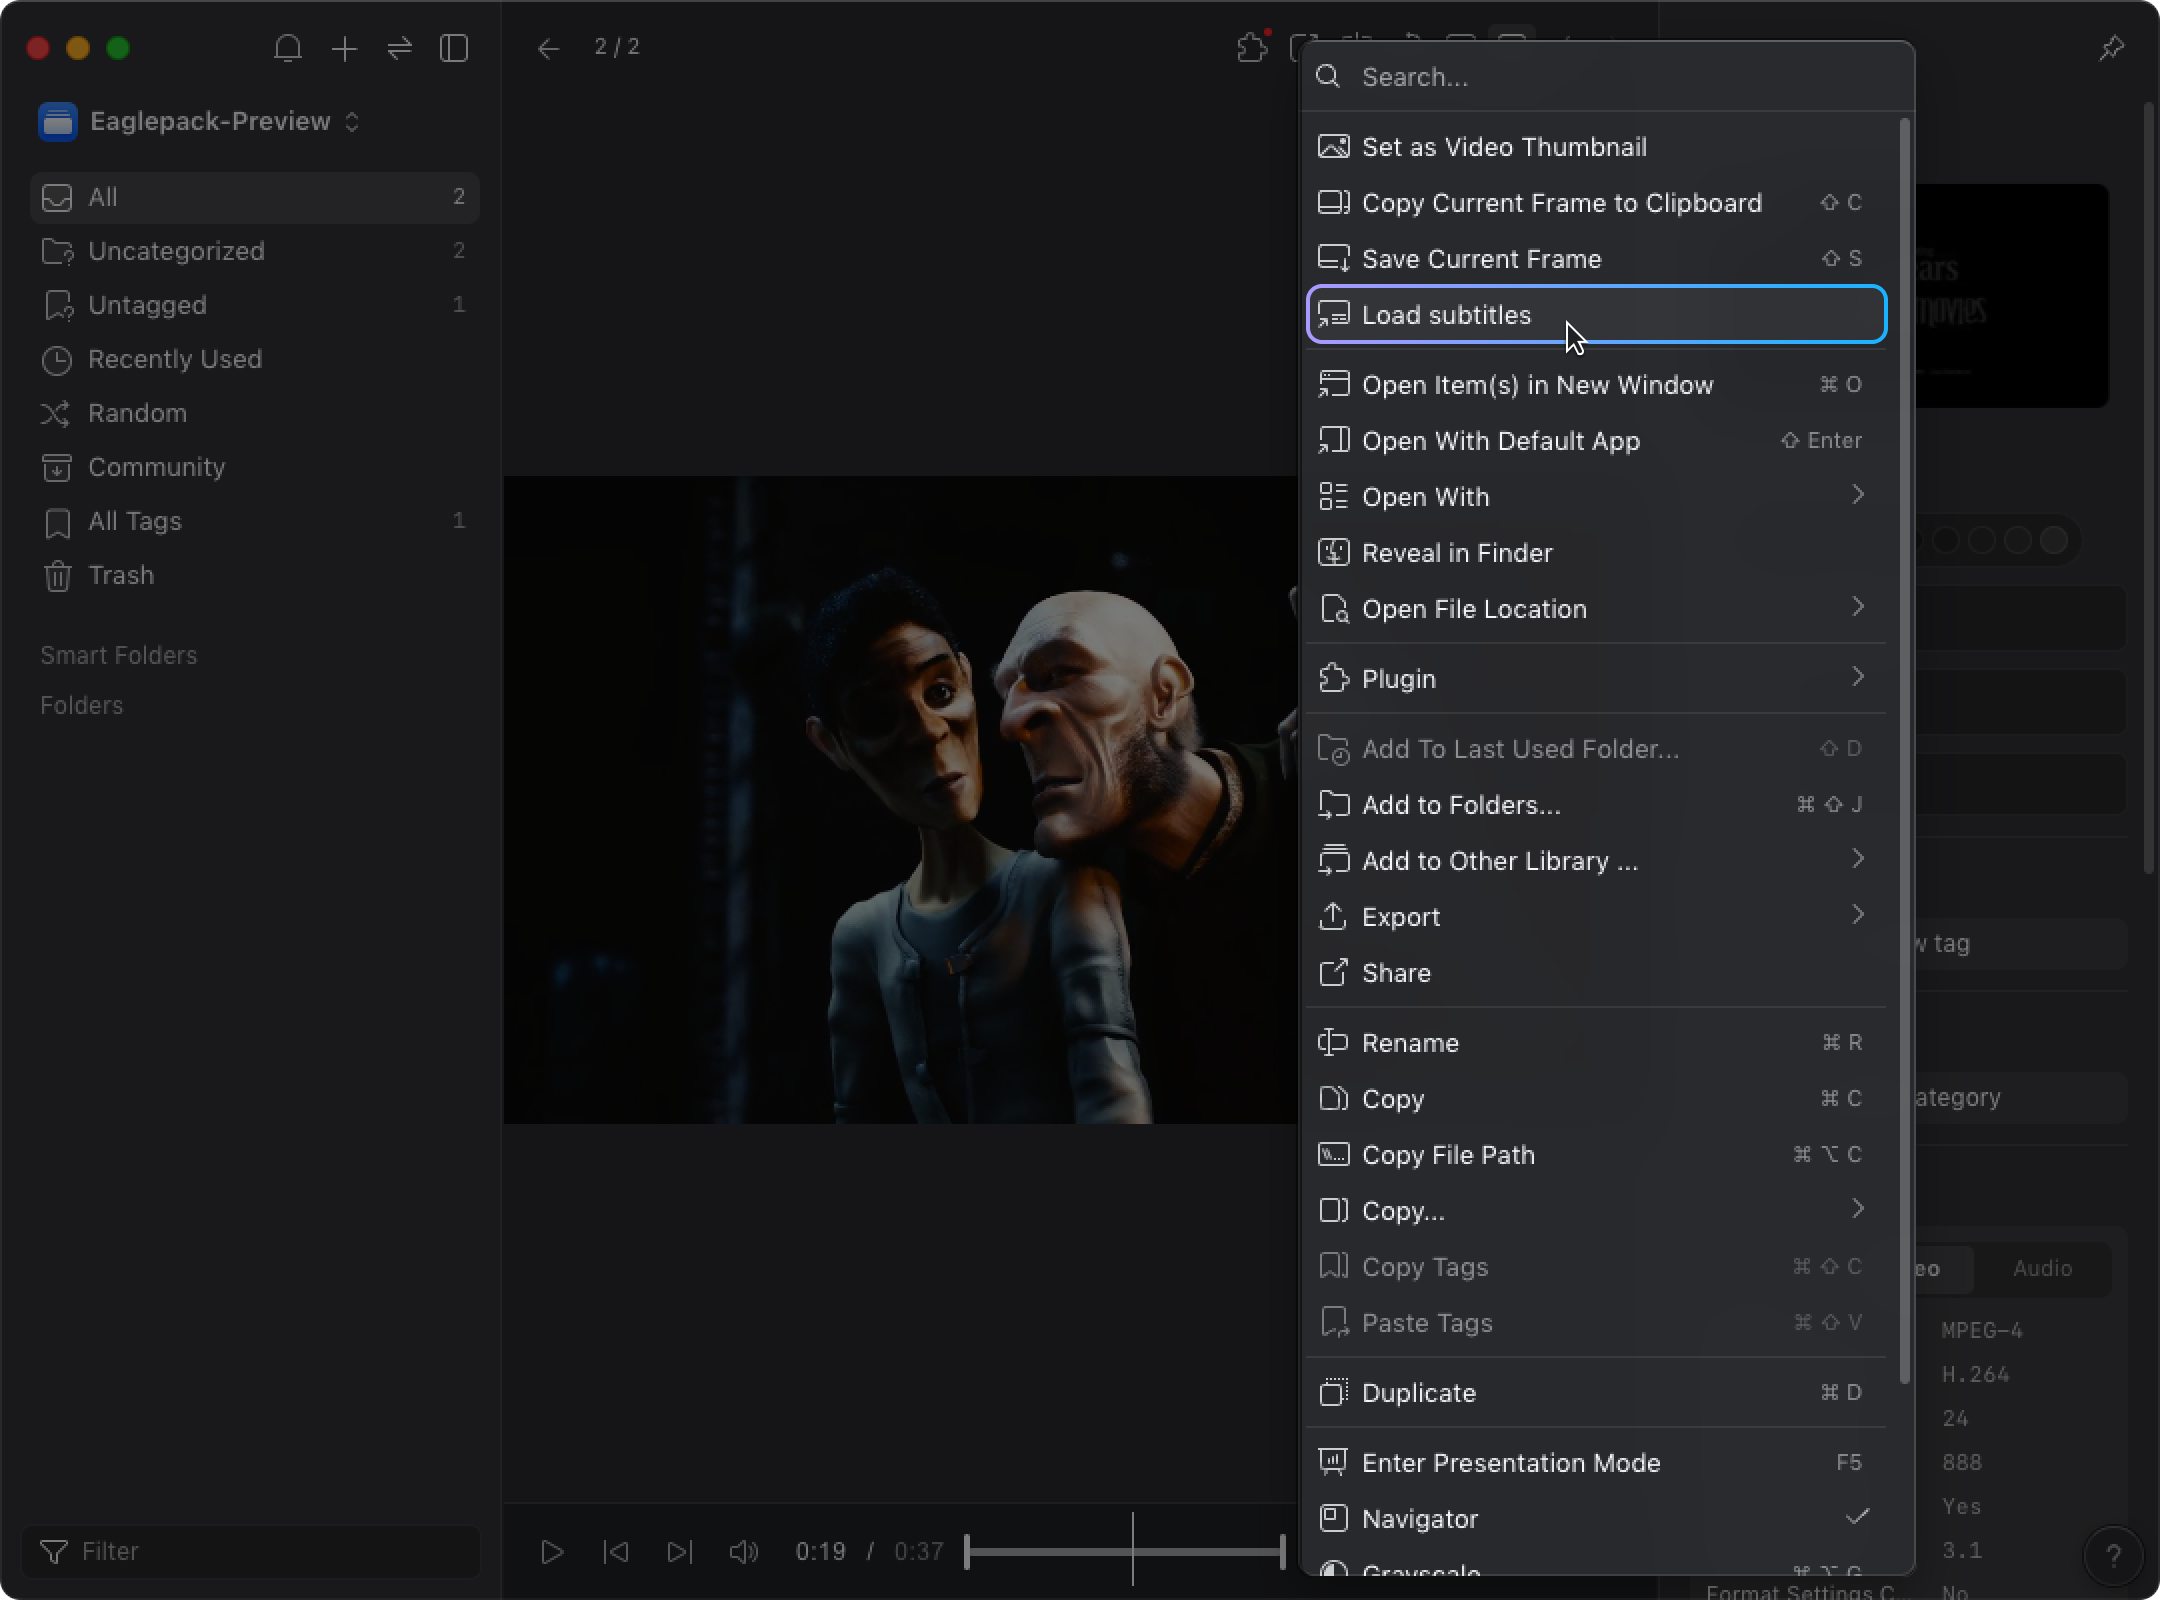Click the play video button
The height and width of the screenshot is (1600, 2160).
(x=552, y=1551)
